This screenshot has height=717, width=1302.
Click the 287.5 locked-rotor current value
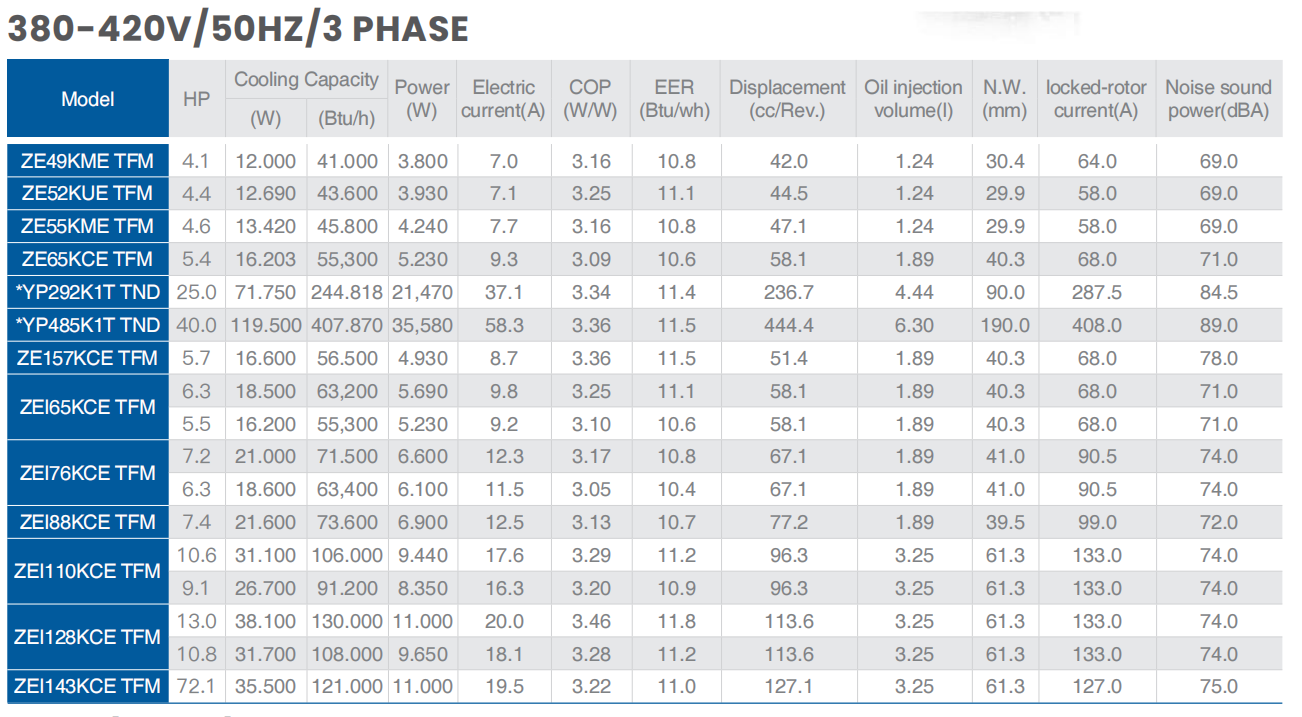1096,292
